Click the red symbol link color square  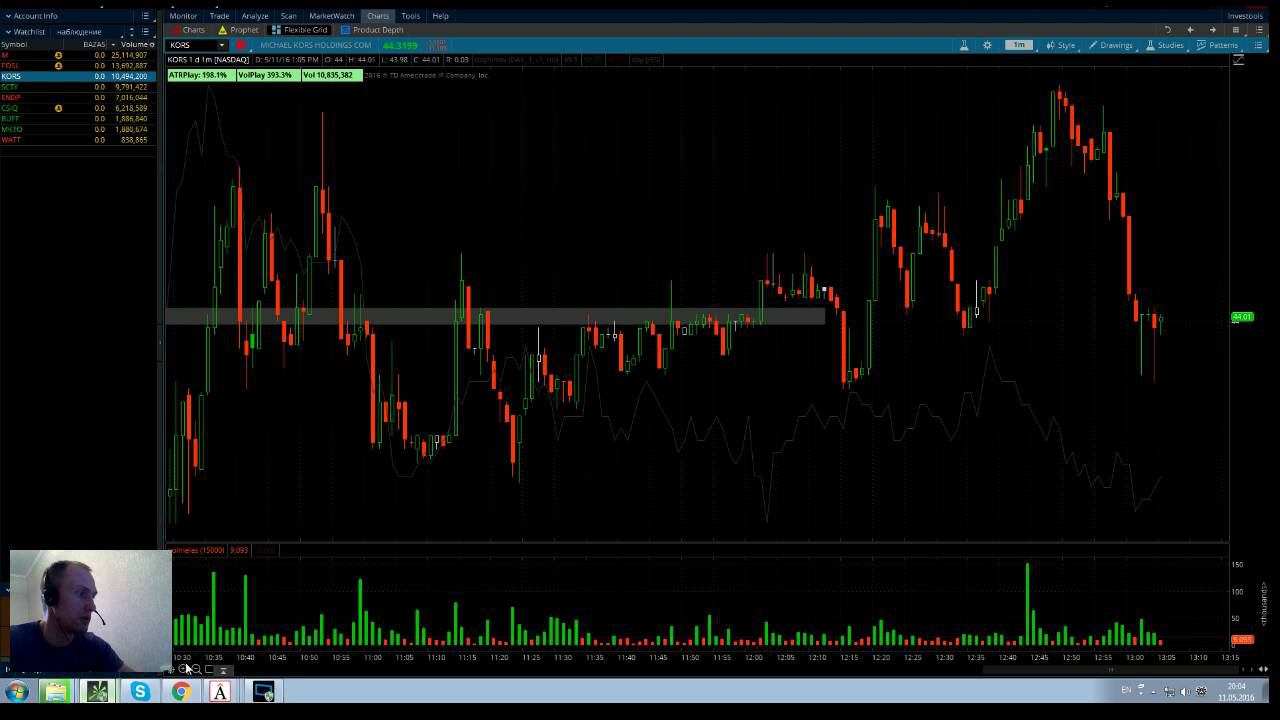(241, 45)
